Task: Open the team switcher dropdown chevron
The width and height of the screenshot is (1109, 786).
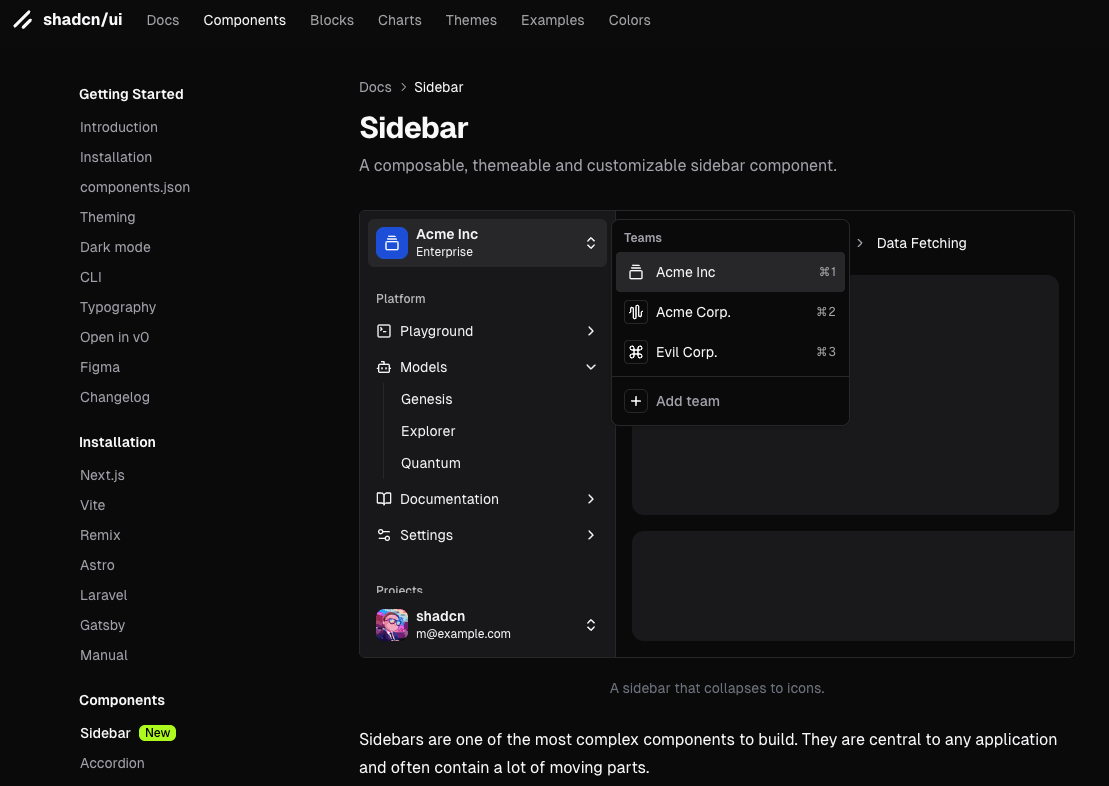Action: [591, 243]
